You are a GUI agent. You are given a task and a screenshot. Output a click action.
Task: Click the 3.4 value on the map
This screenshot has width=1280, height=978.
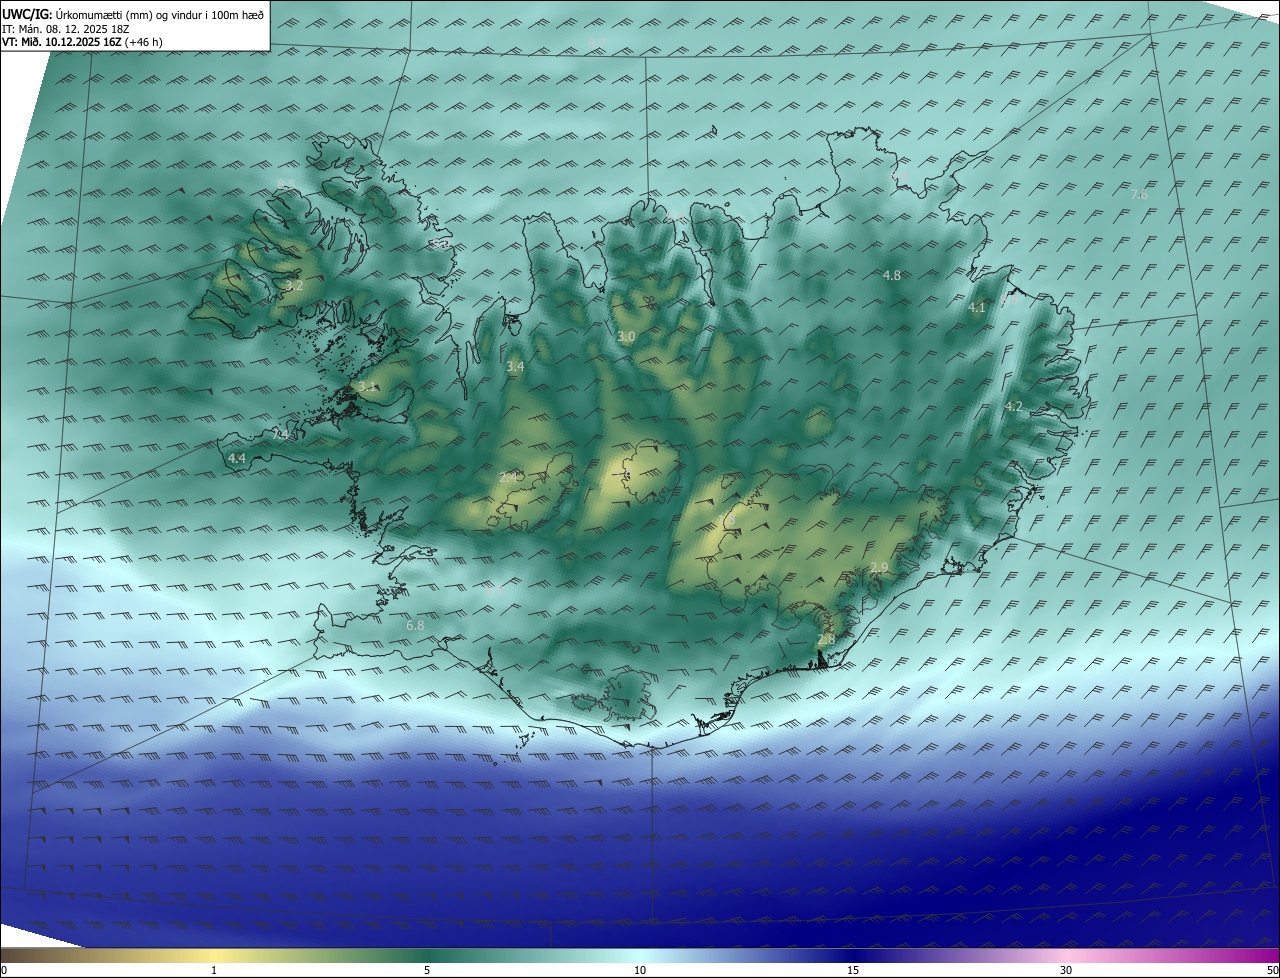(x=515, y=368)
